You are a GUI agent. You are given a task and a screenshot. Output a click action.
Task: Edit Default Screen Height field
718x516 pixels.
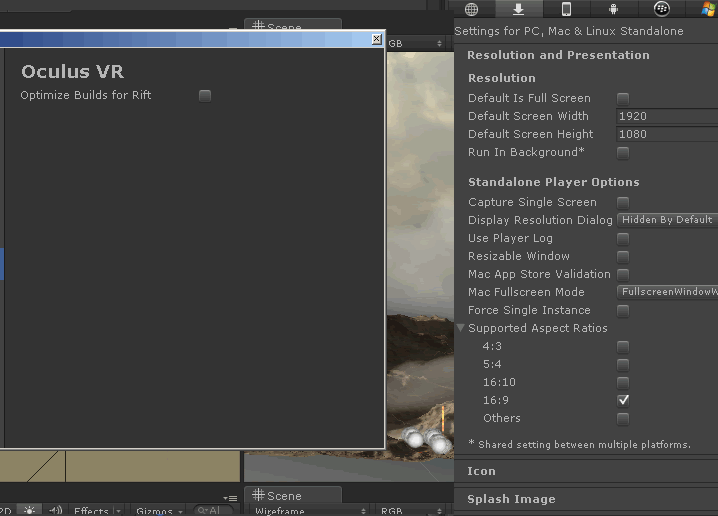(667, 134)
